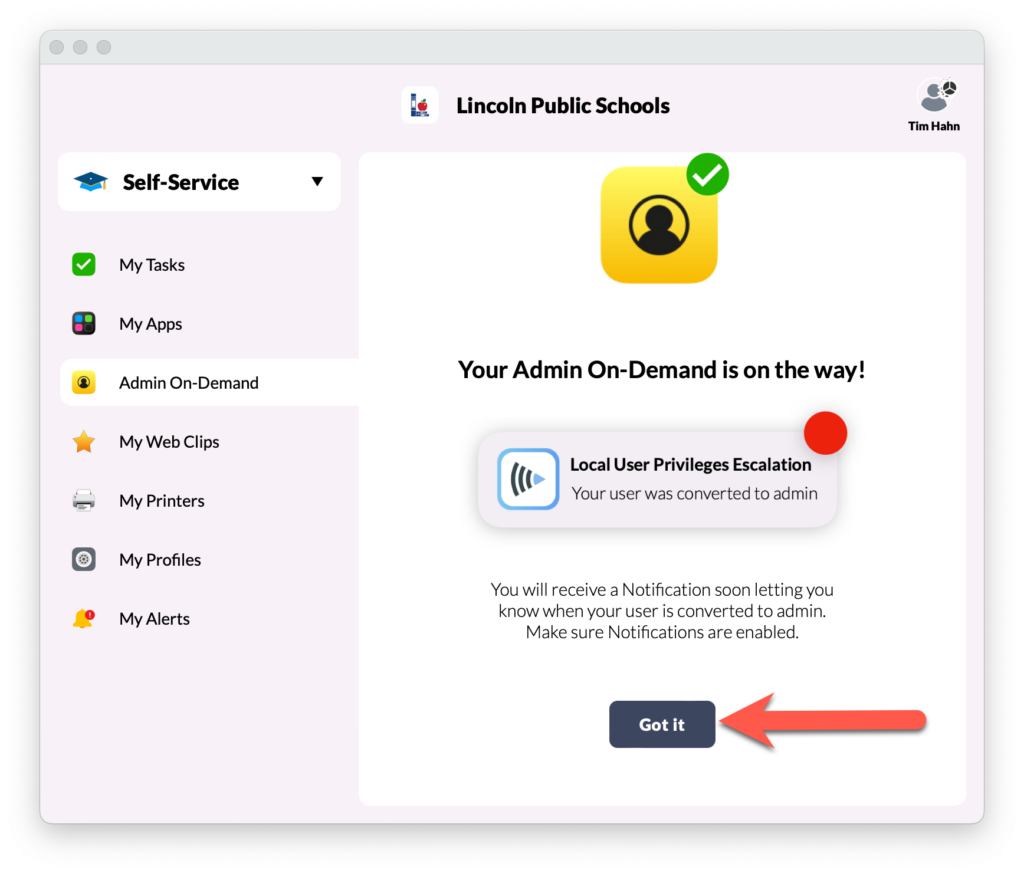Click the Tim Hahn user avatar

(x=935, y=97)
